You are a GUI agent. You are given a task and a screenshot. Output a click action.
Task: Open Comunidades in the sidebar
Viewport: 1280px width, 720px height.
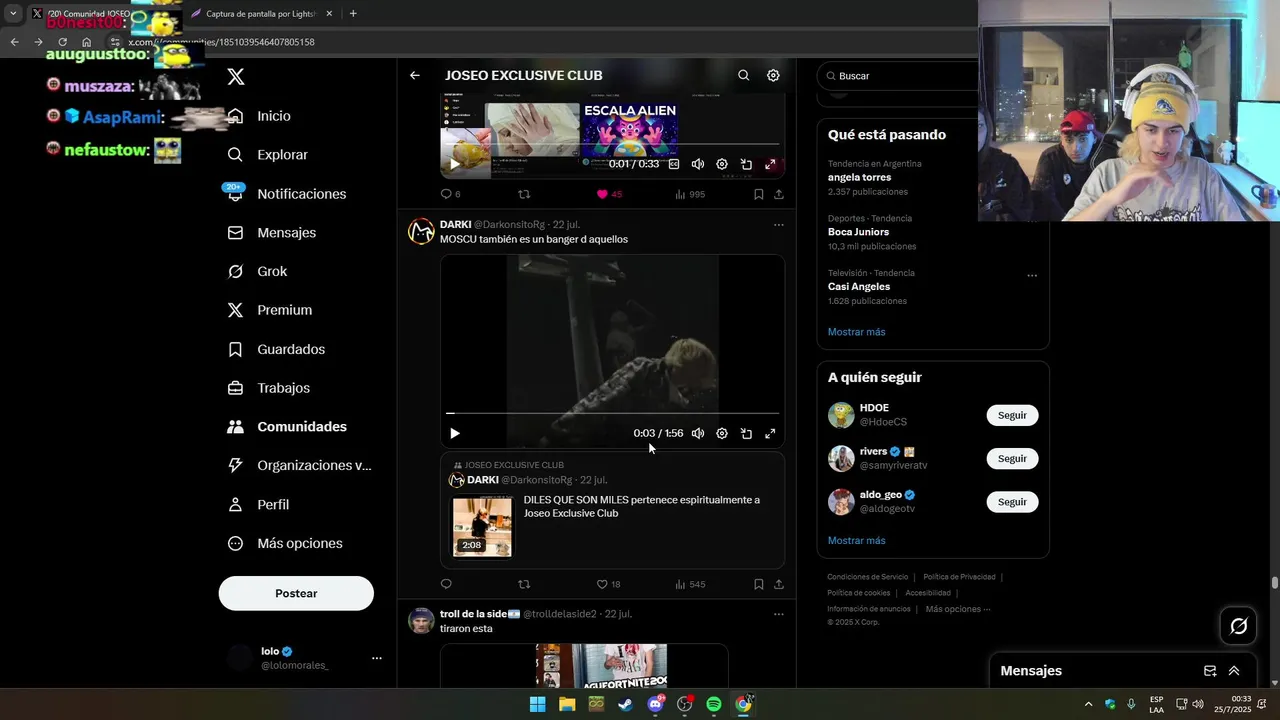[287, 427]
